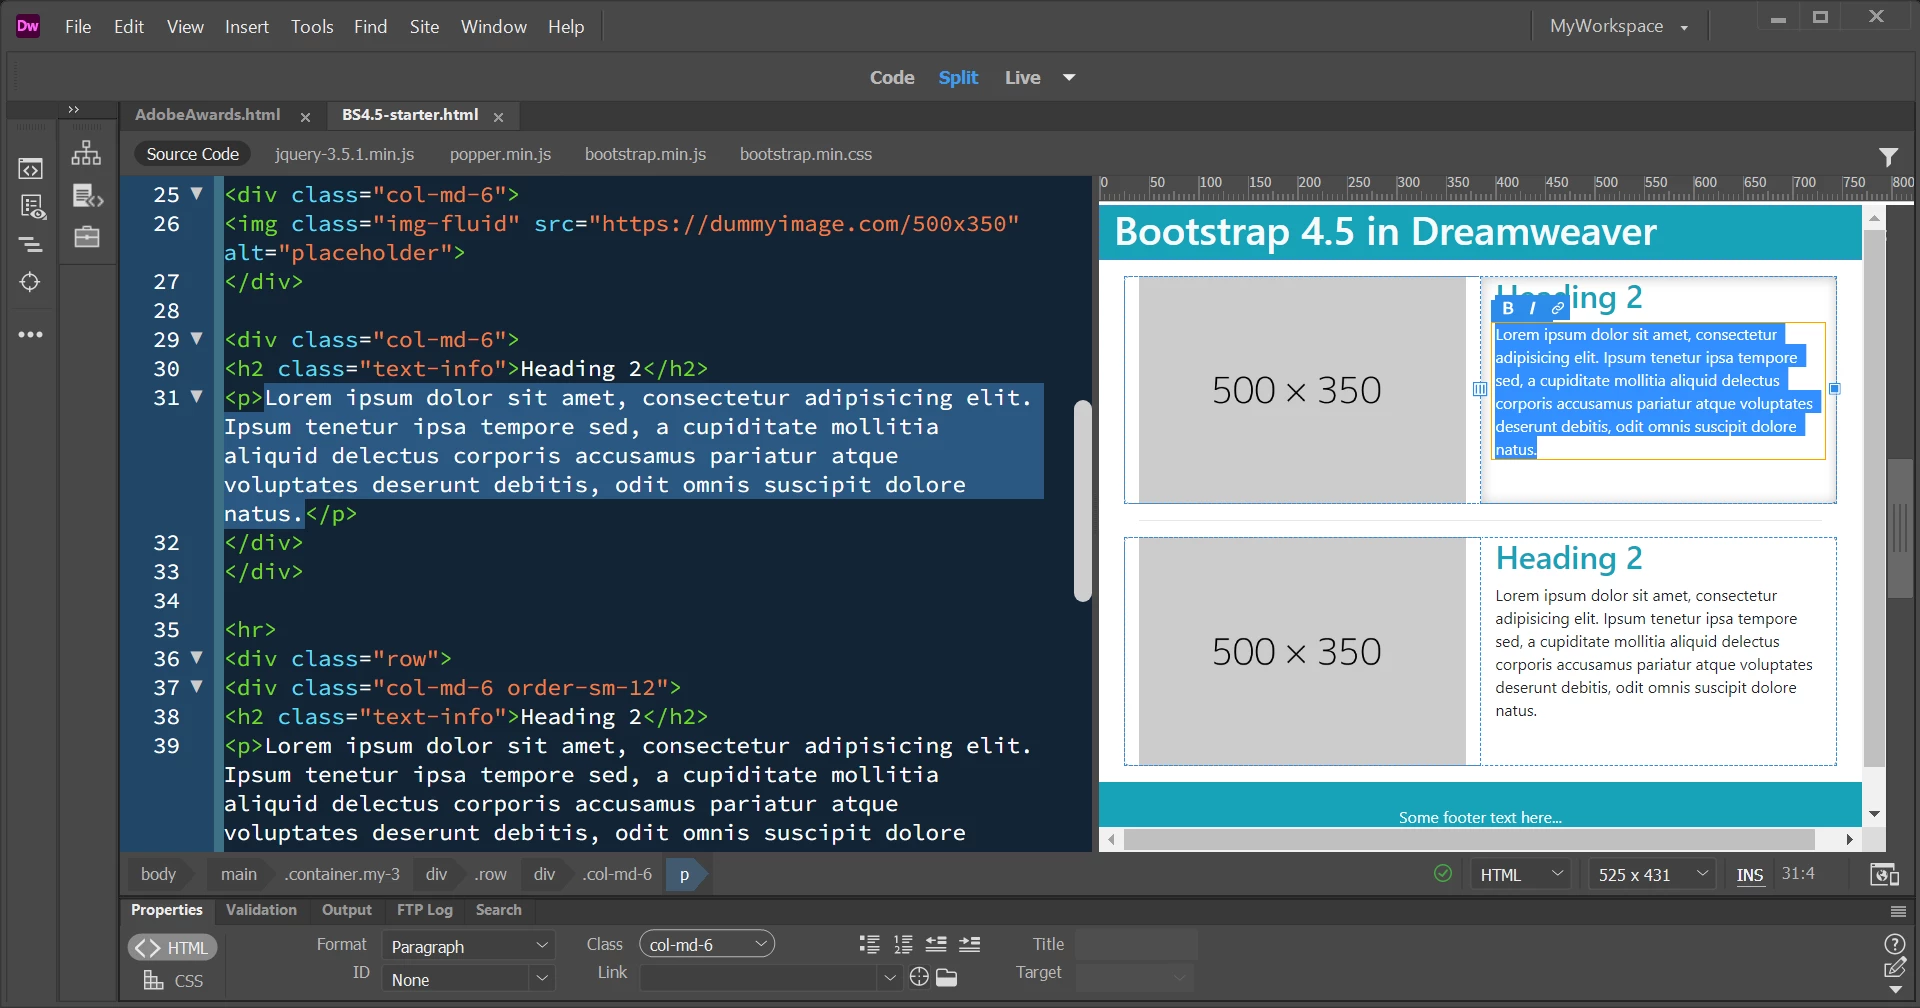Image resolution: width=1920 pixels, height=1008 pixels.
Task: Toggle Bold in Live view text toolbar
Action: (x=1508, y=308)
